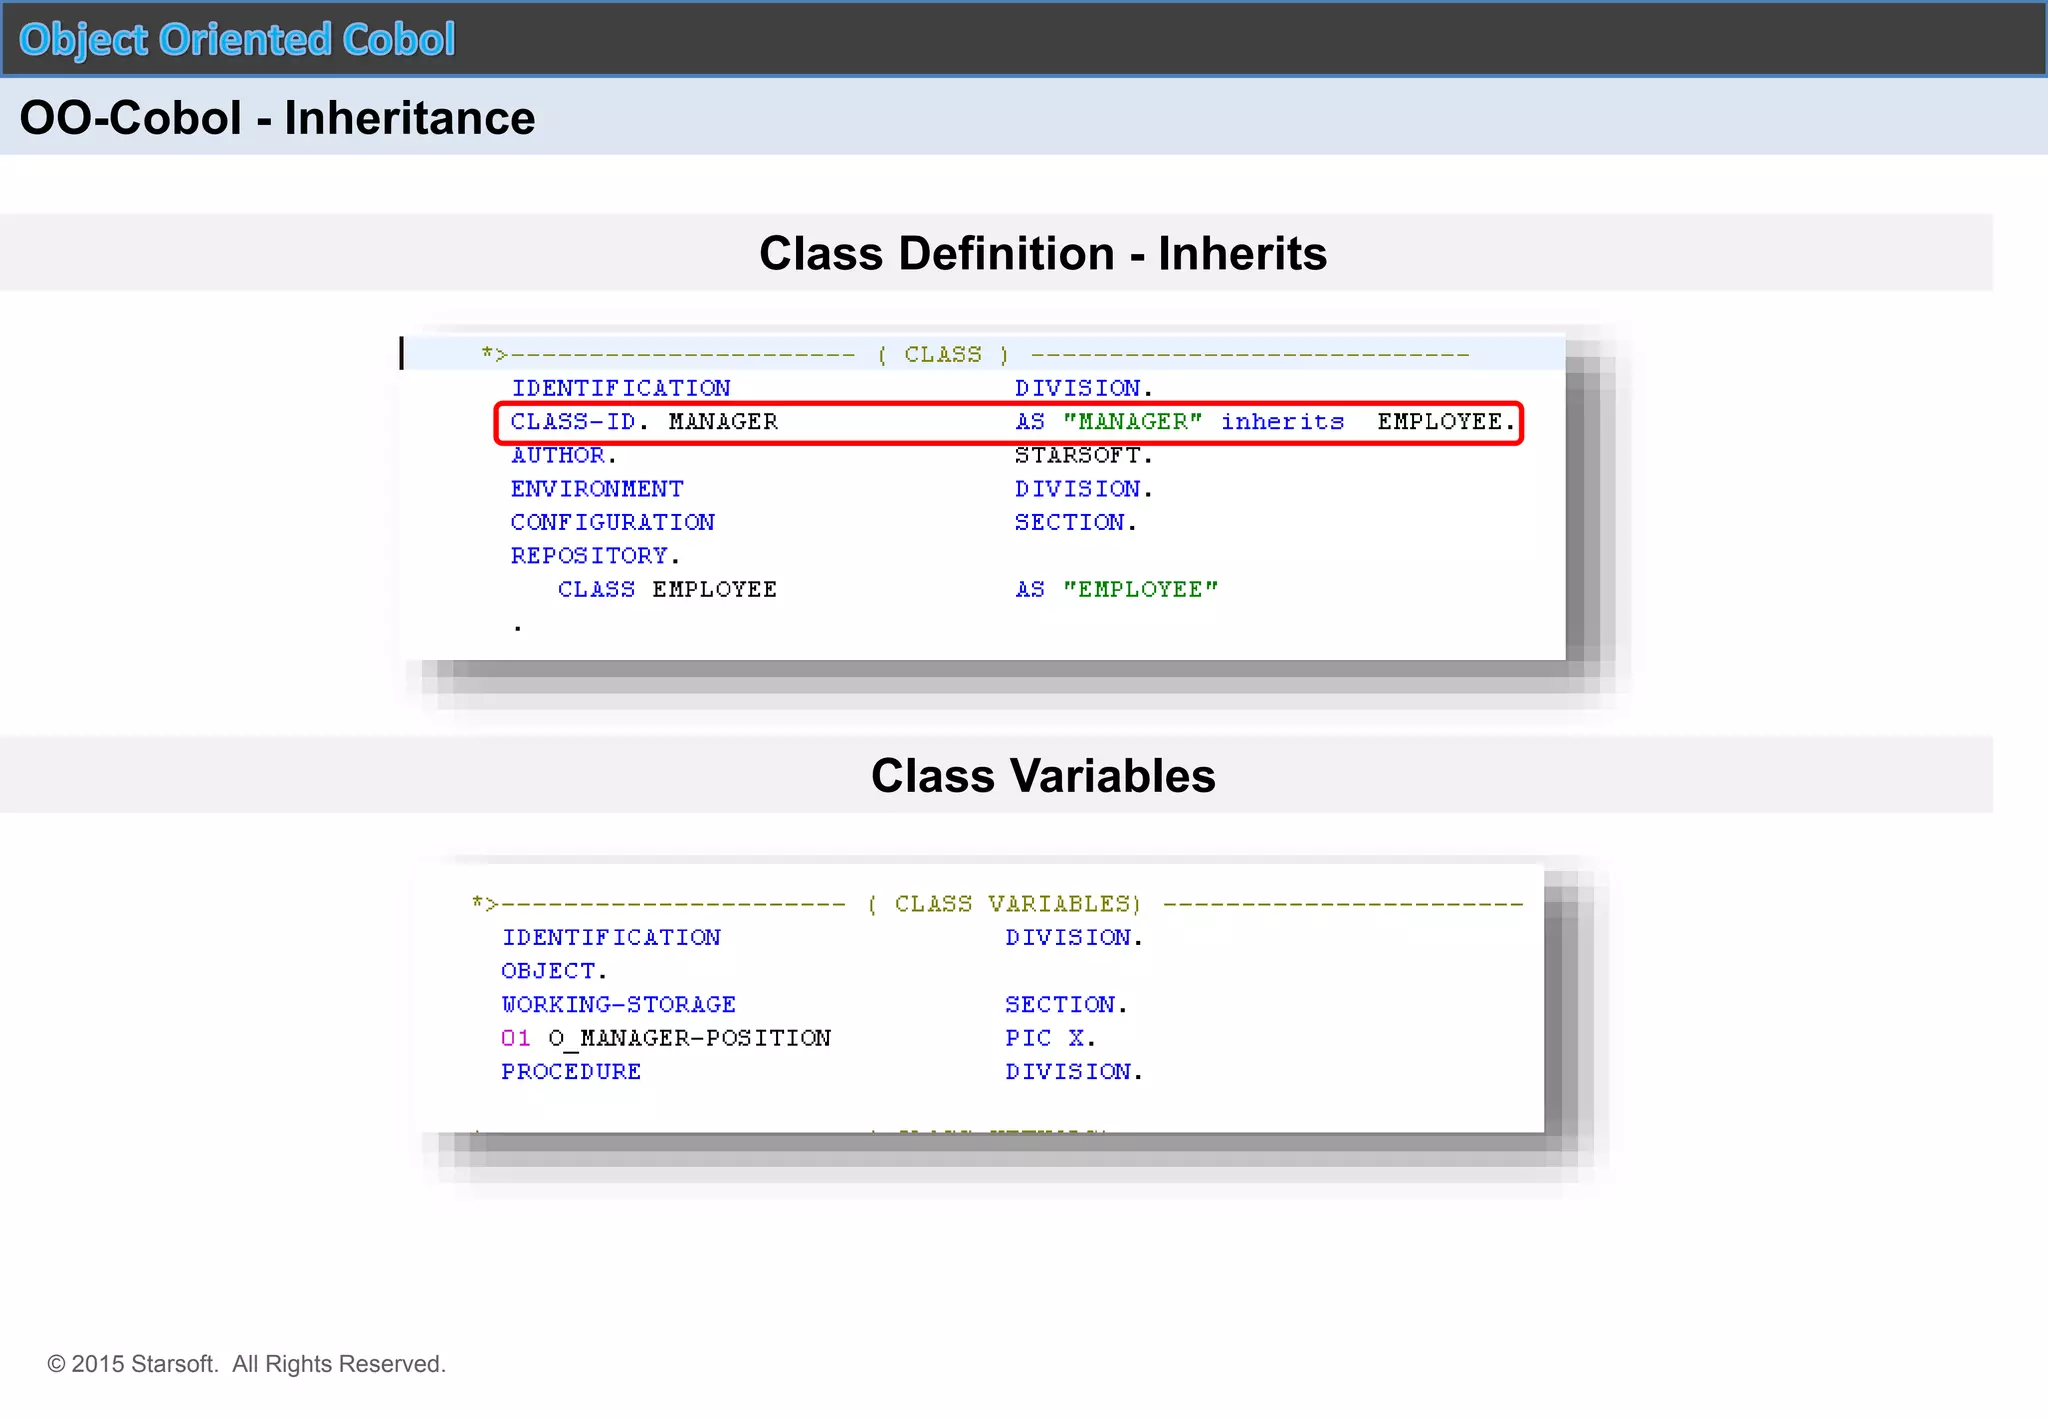Click the 'inherits' keyword
Screen dimensions: 2048x1418
click(1282, 422)
